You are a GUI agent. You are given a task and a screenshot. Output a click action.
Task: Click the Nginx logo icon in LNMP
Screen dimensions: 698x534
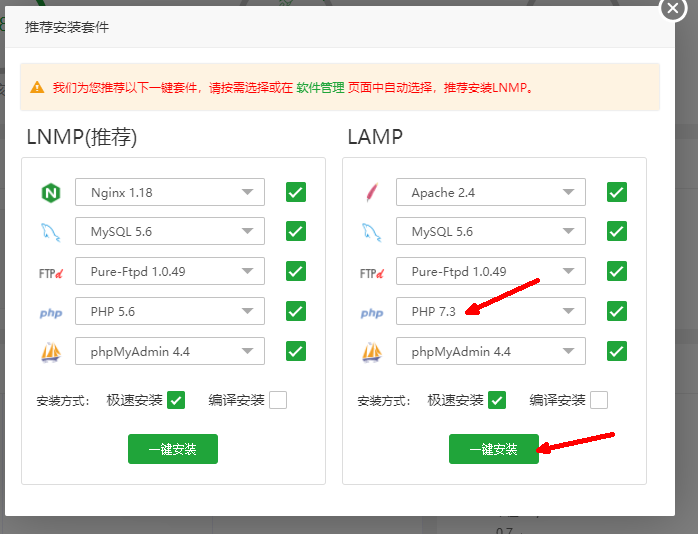pyautogui.click(x=51, y=192)
